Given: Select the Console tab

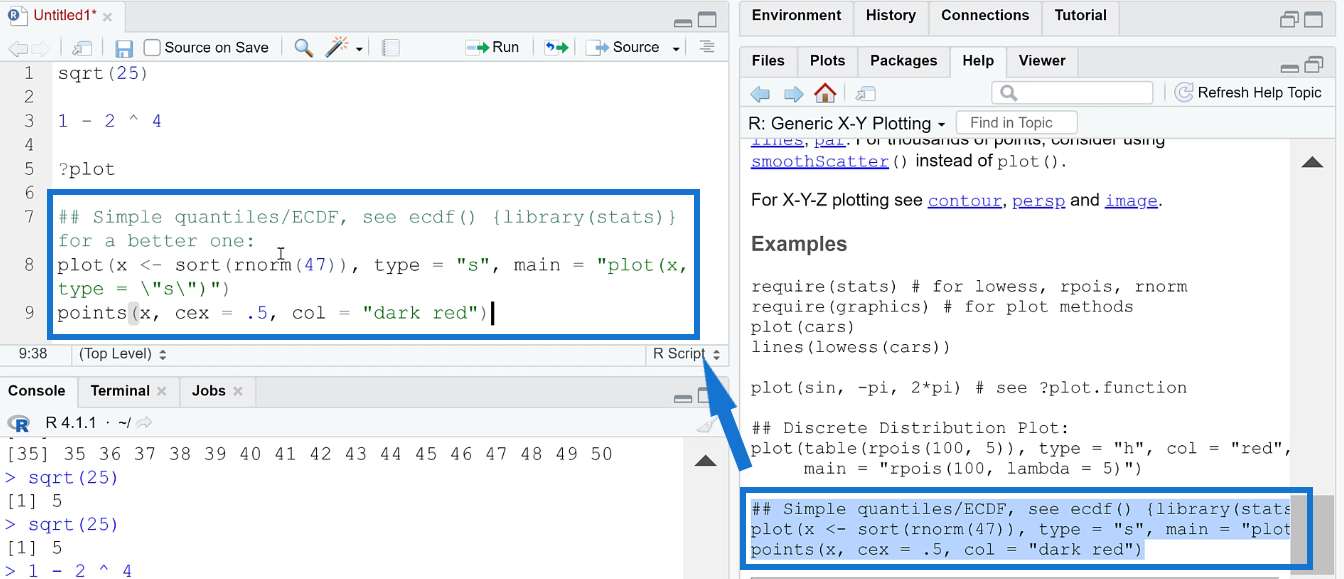Looking at the screenshot, I should [x=37, y=391].
